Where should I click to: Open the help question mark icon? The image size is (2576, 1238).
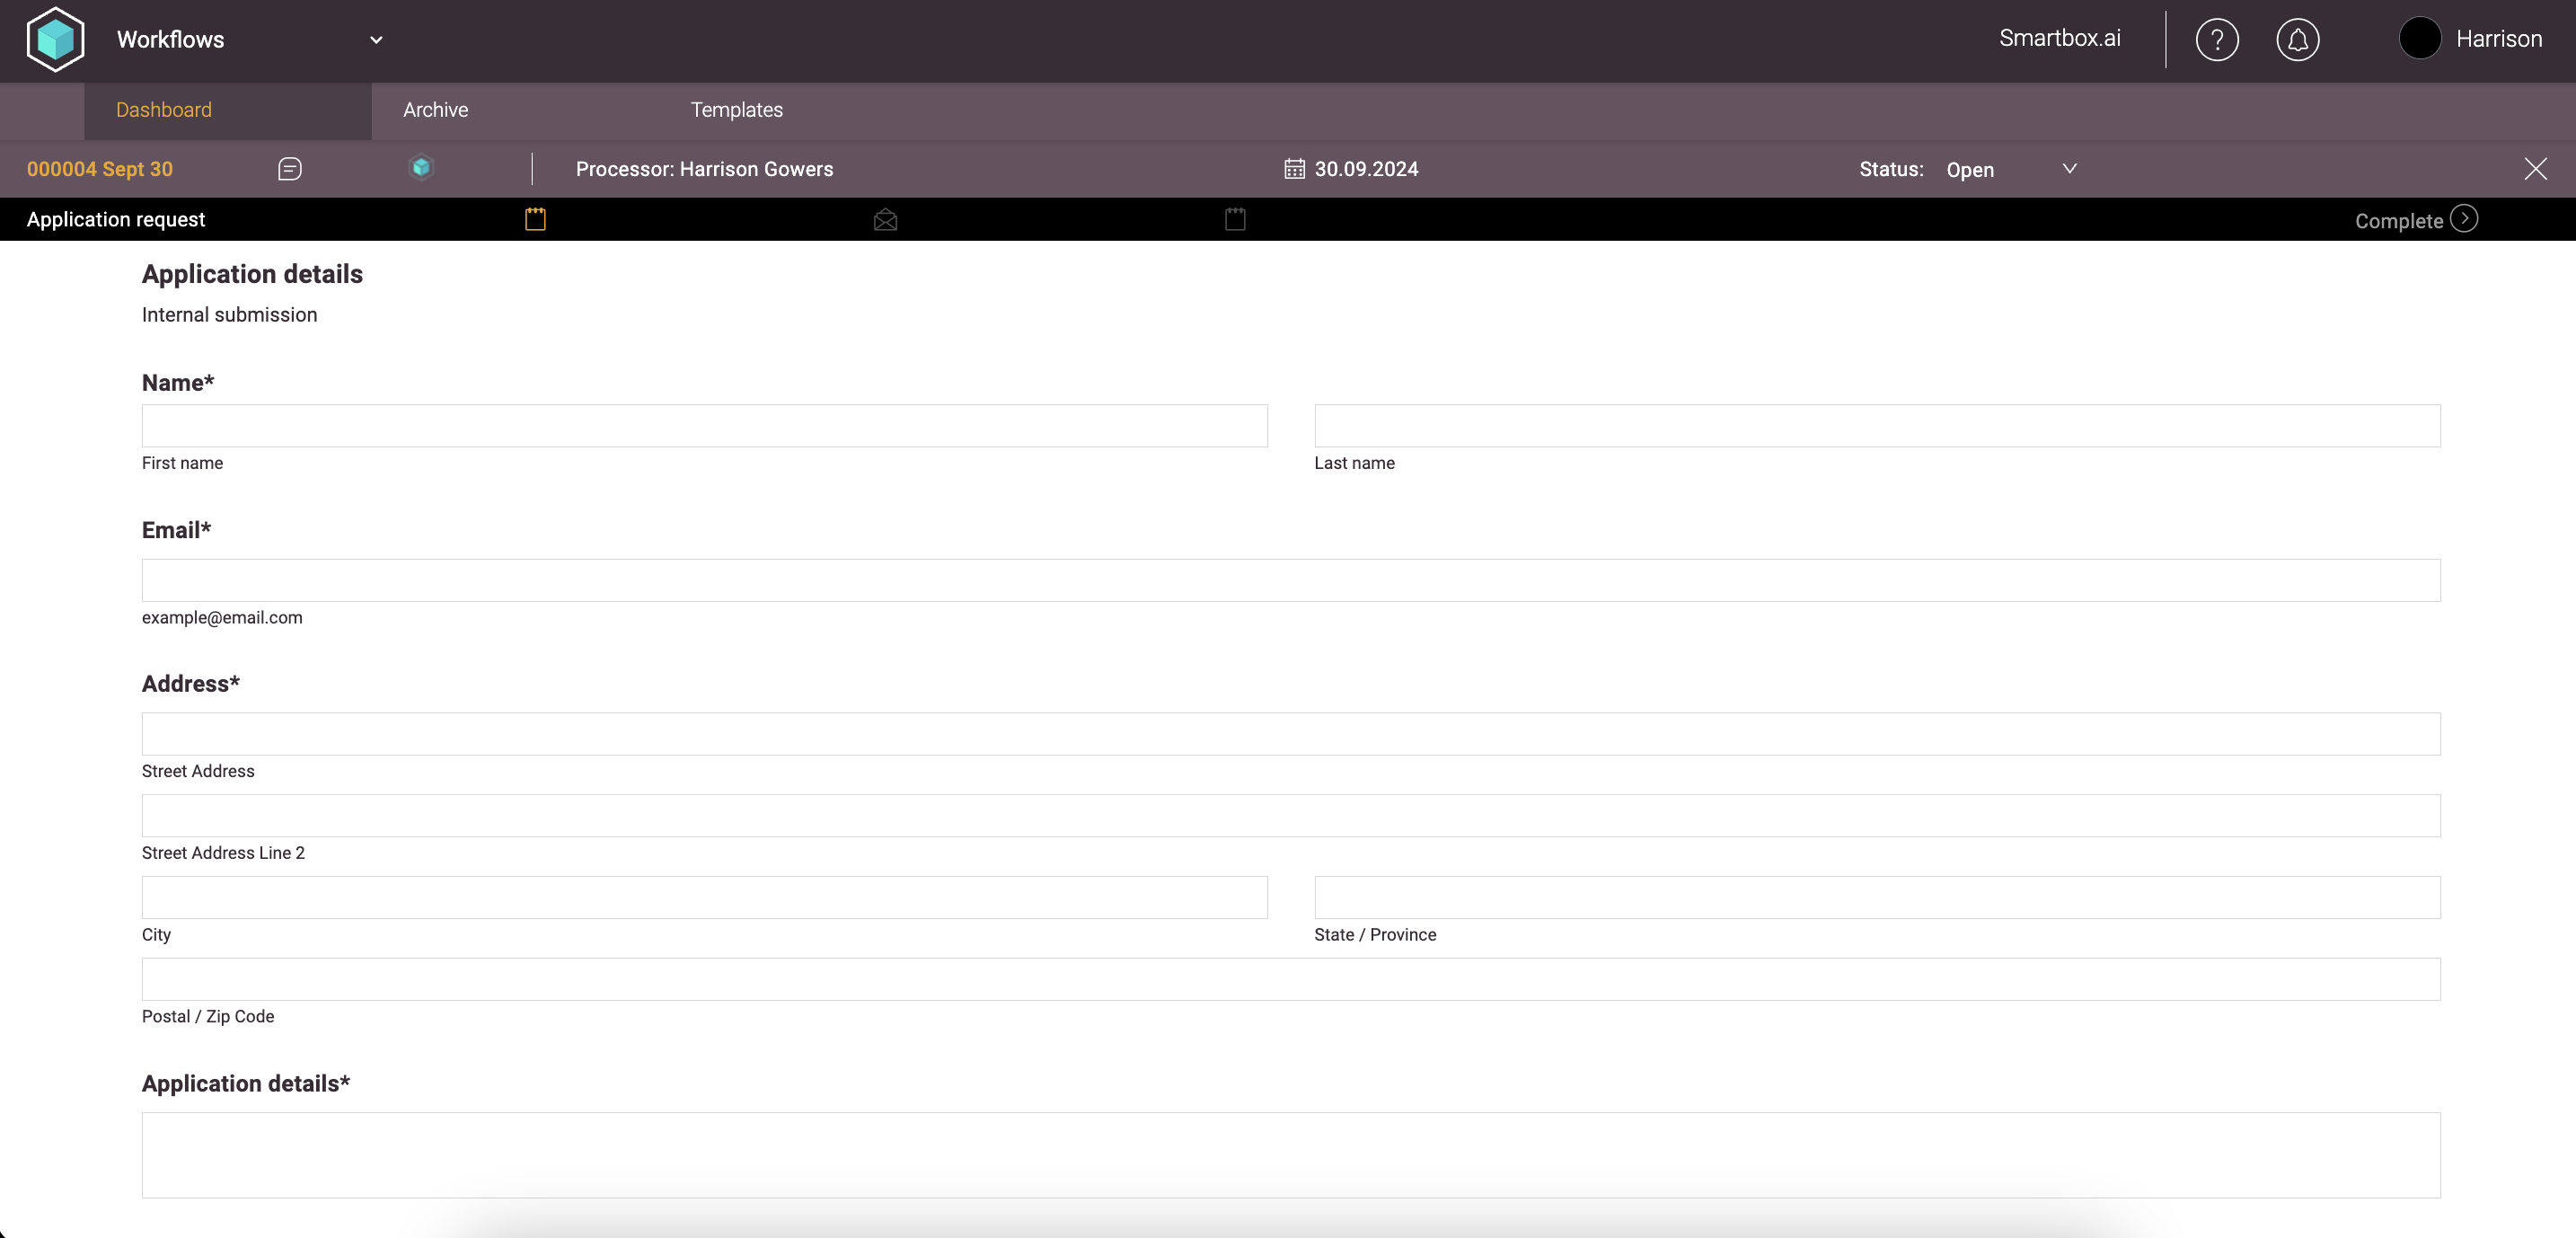coord(2216,40)
